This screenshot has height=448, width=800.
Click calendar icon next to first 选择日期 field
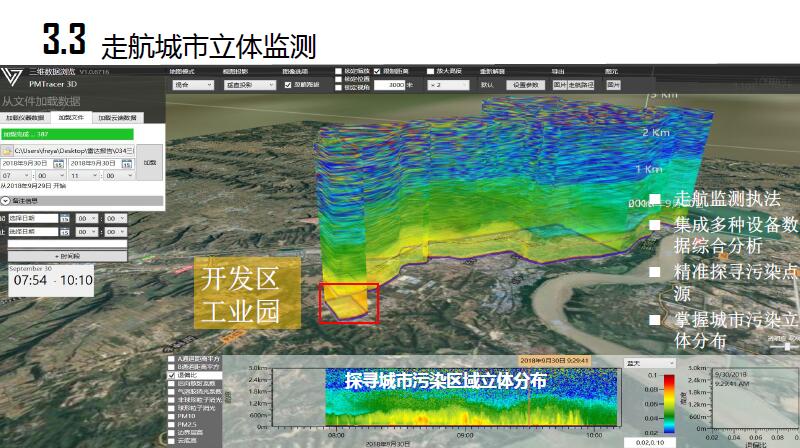click(x=64, y=218)
